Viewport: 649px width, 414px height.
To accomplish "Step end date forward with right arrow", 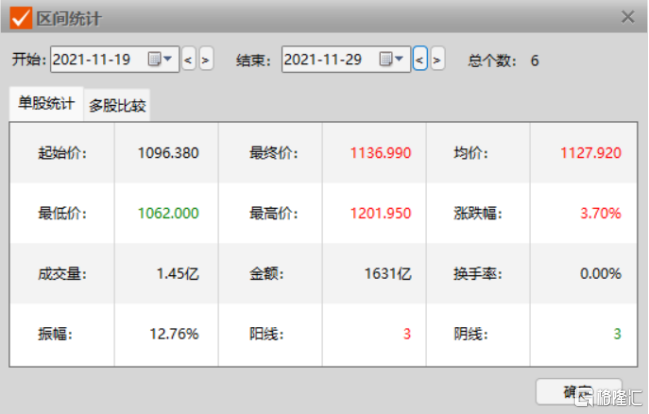I will tap(438, 60).
